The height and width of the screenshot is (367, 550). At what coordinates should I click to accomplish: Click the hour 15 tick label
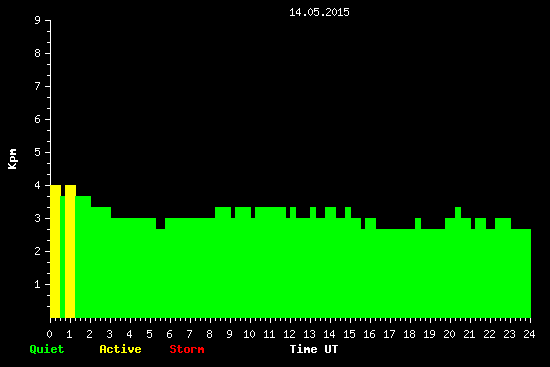pos(349,334)
